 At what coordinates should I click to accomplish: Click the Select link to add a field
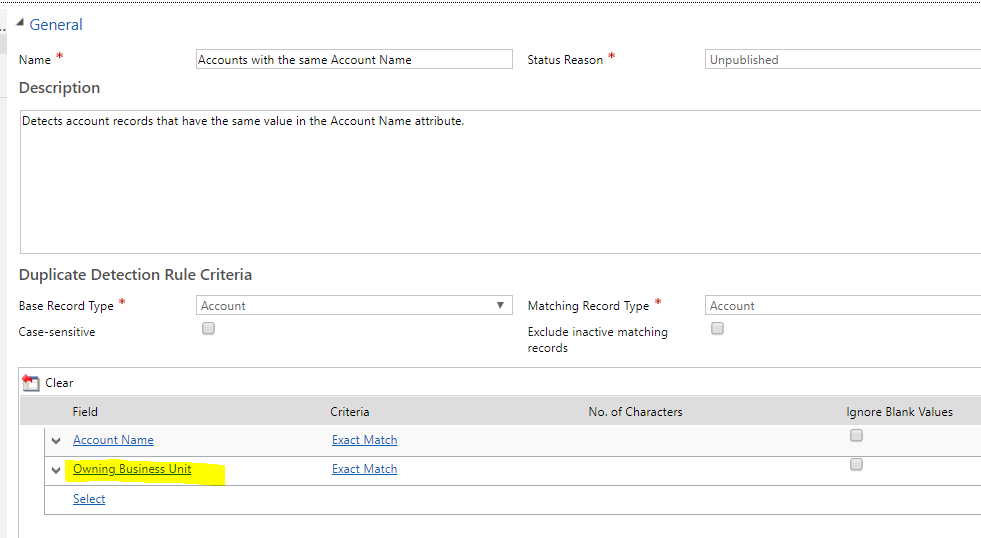(x=89, y=499)
